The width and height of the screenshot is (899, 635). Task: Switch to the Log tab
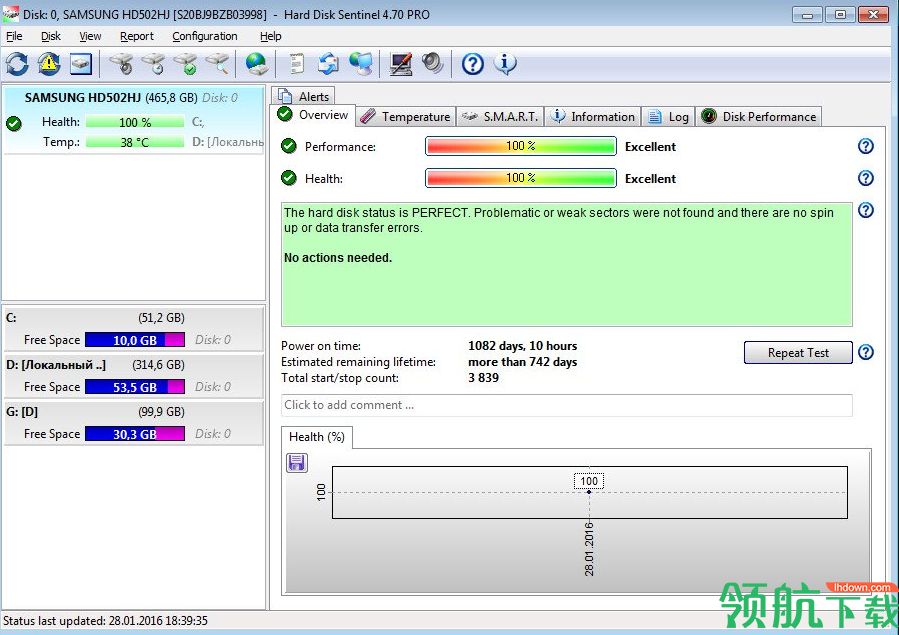tap(669, 116)
